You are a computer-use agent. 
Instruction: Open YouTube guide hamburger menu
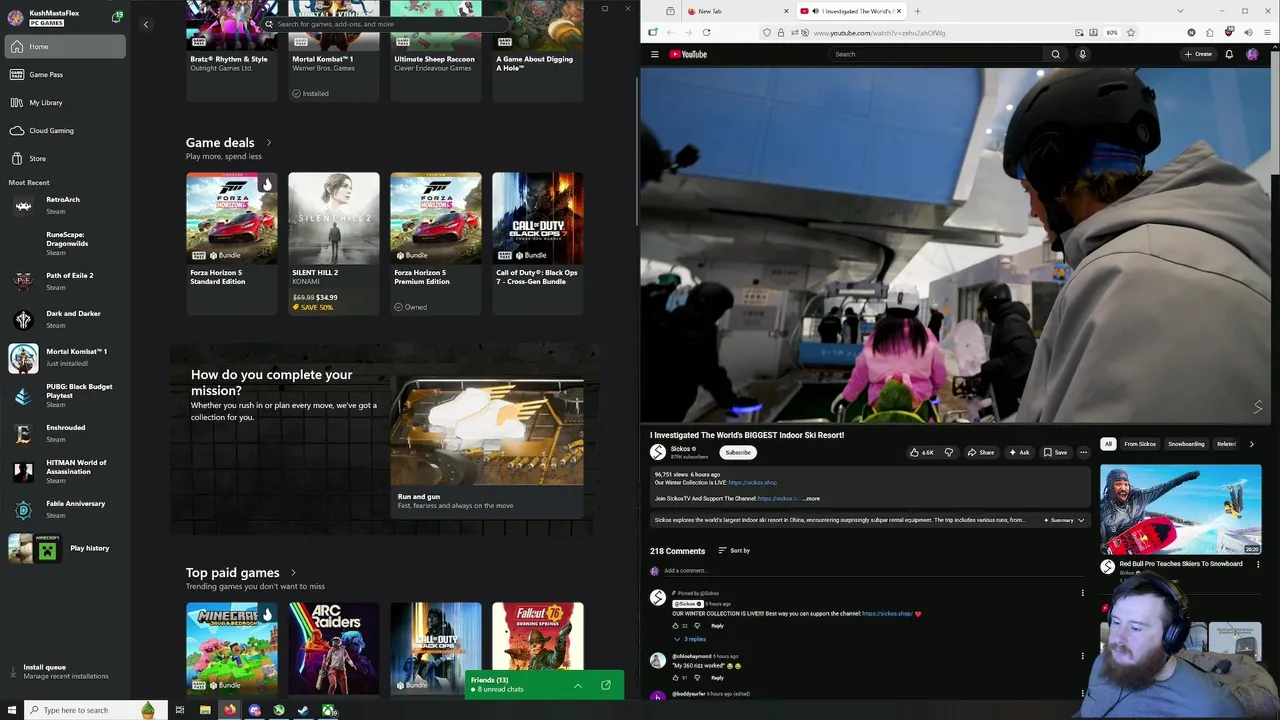pos(655,55)
